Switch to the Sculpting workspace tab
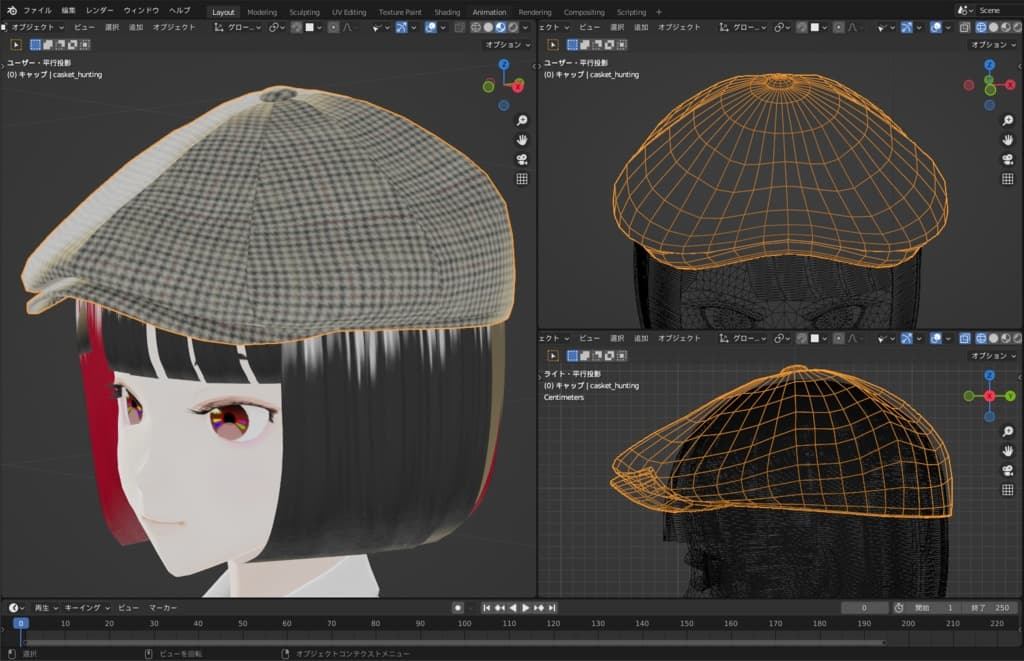The height and width of the screenshot is (661, 1024). pyautogui.click(x=304, y=12)
